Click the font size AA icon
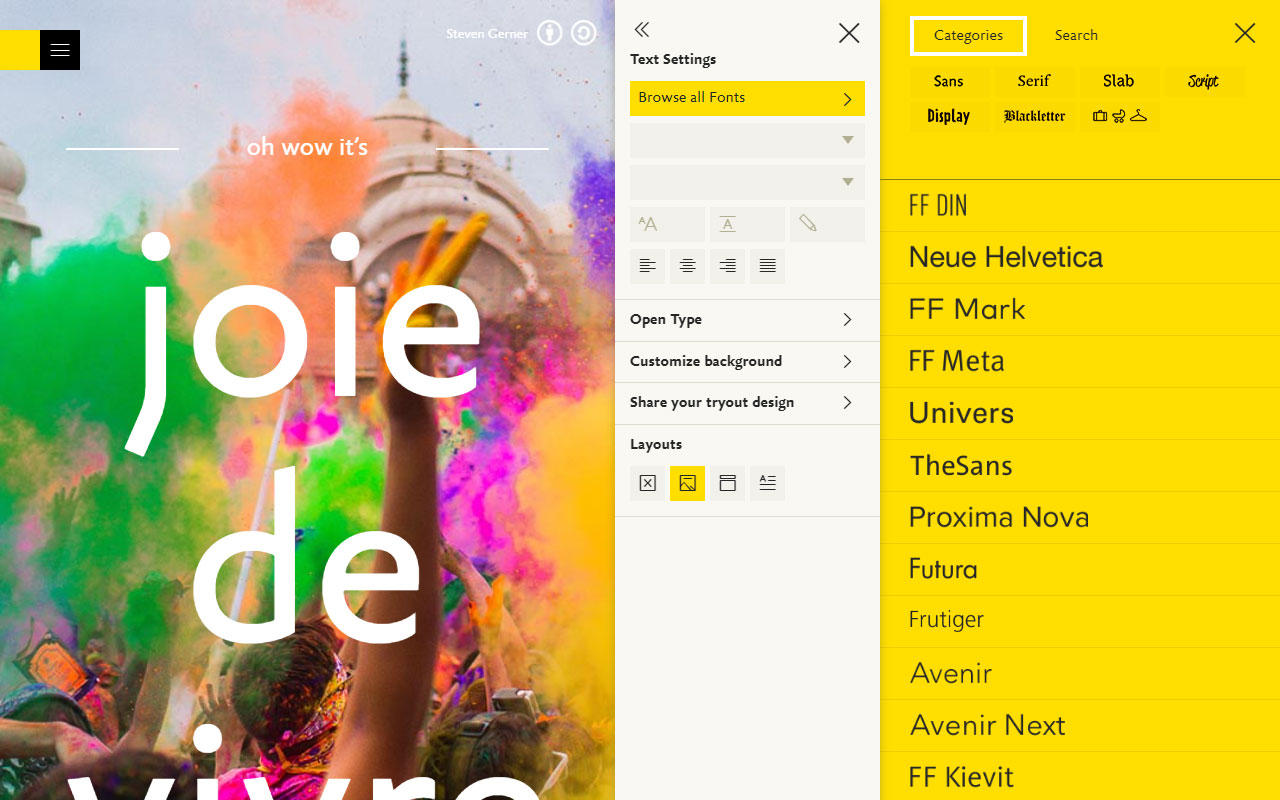 [x=667, y=224]
